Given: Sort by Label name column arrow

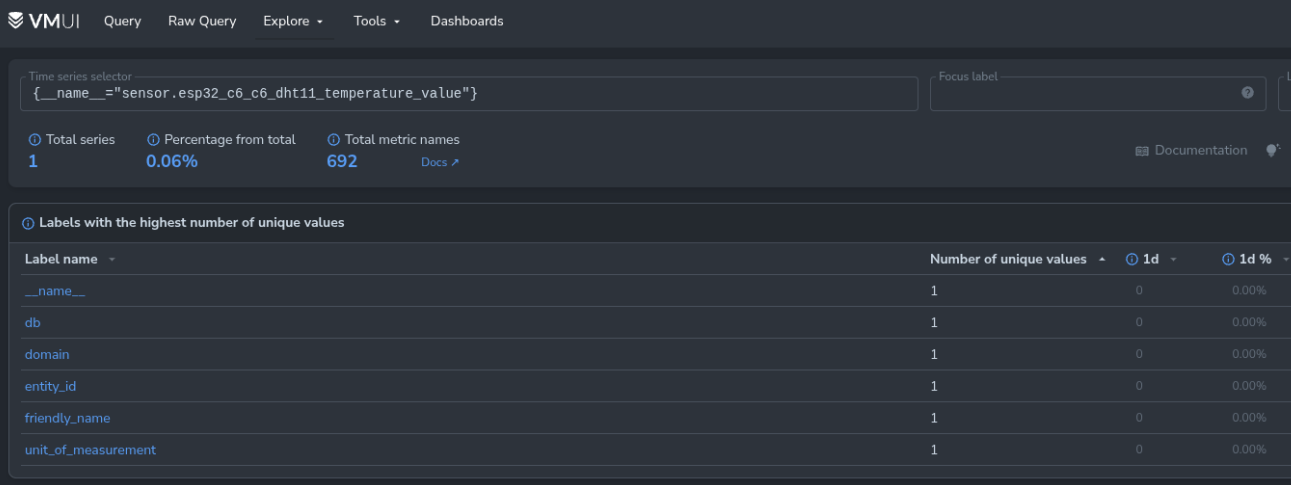Looking at the screenshot, I should pos(112,260).
